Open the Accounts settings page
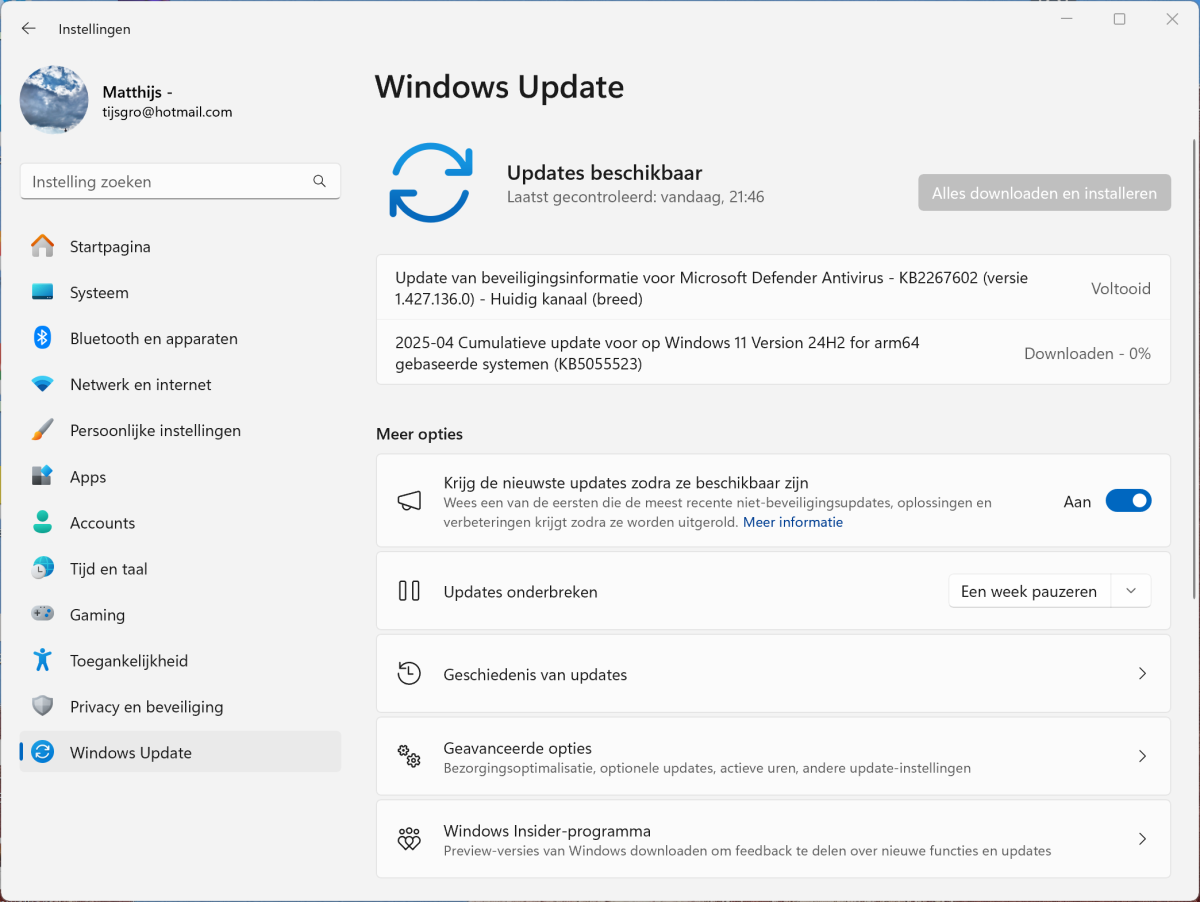 click(x=102, y=522)
